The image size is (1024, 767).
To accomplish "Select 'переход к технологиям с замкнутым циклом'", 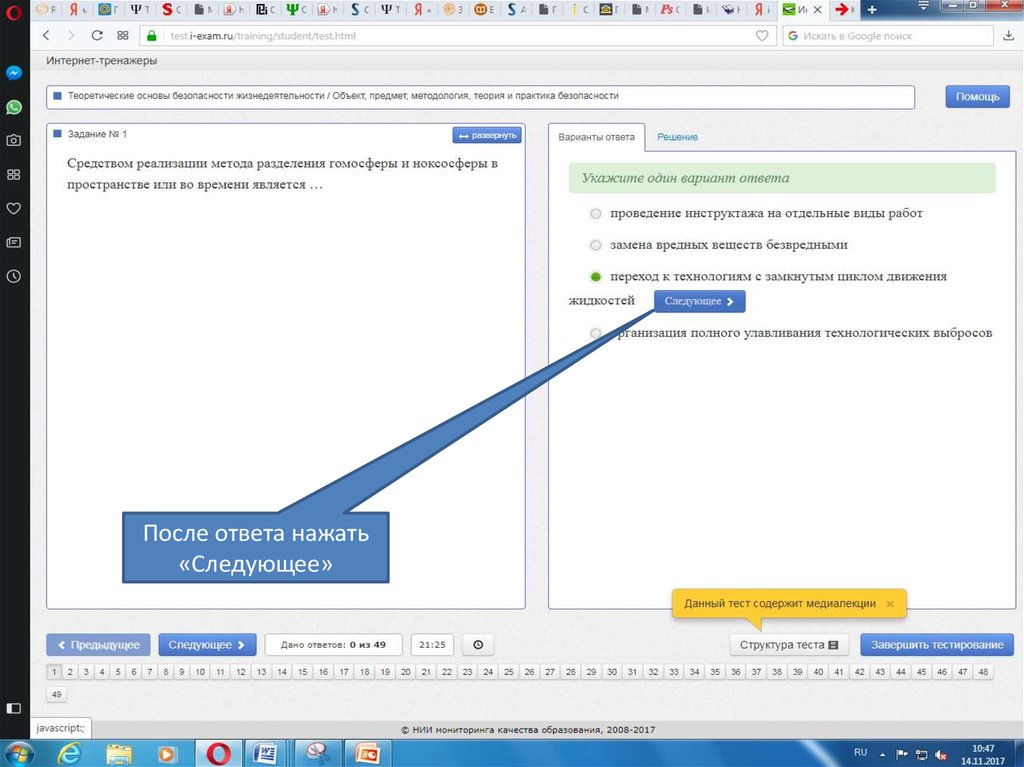I will [596, 276].
